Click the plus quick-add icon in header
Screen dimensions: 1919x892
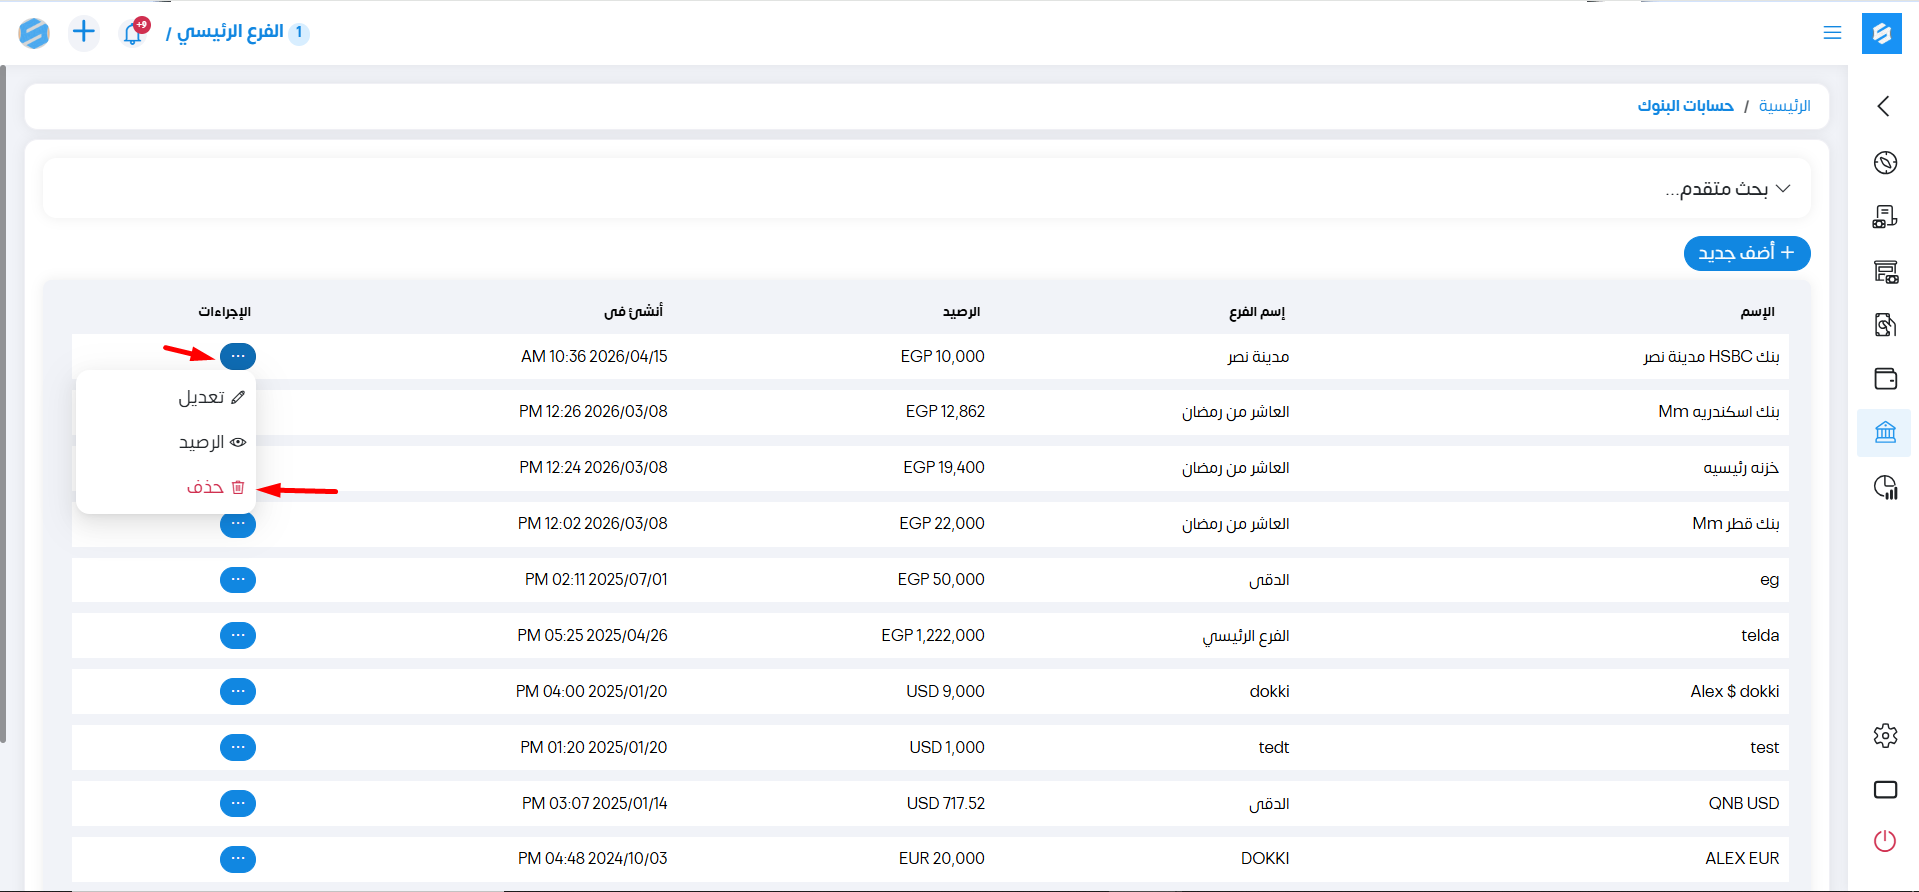click(x=84, y=32)
